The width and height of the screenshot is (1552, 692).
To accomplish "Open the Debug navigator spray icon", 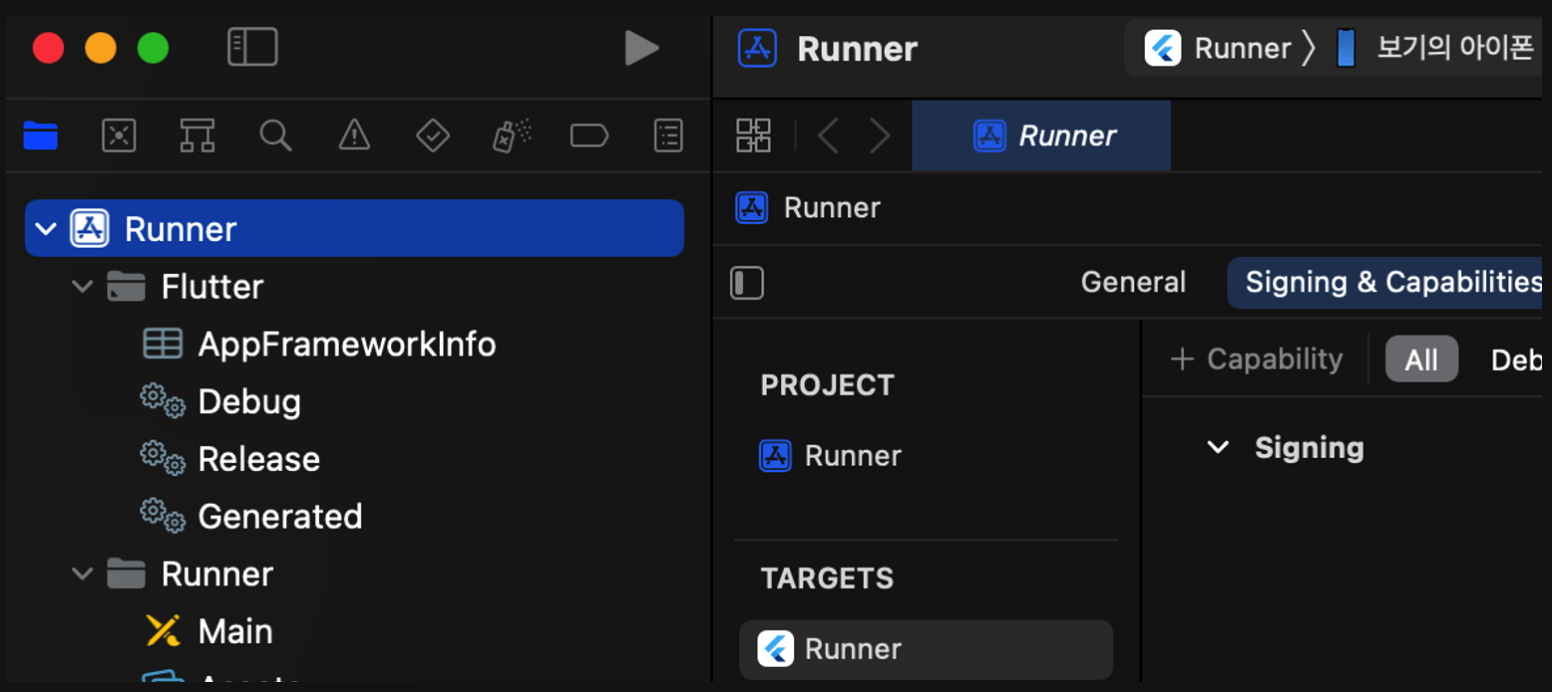I will (x=511, y=135).
